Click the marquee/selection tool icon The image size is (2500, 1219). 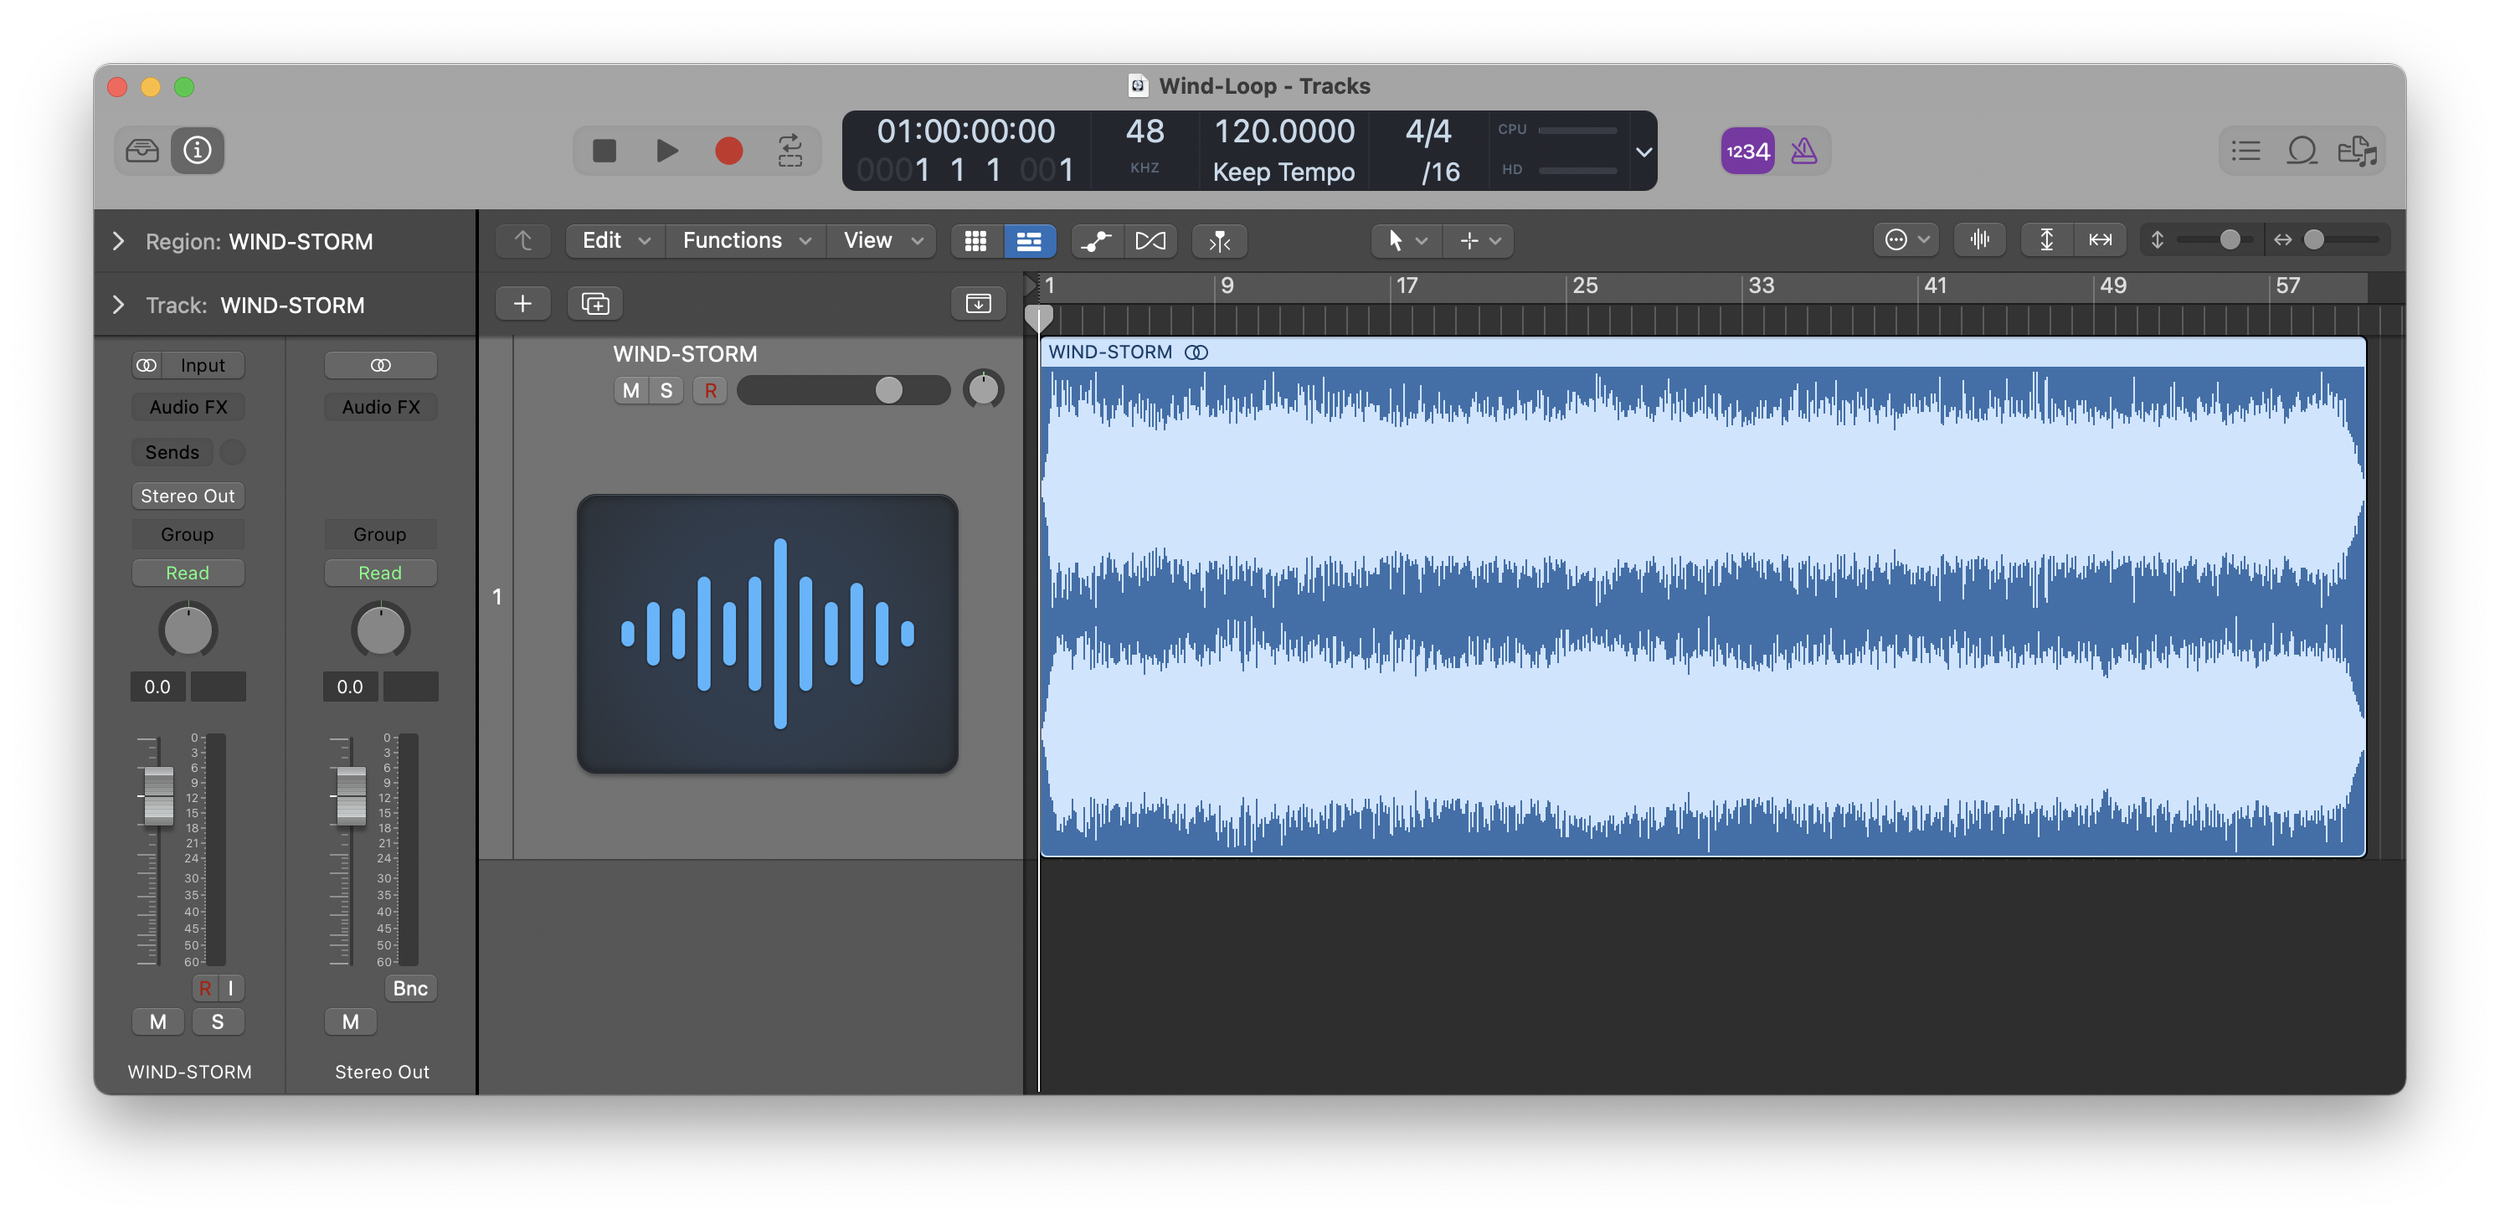(1468, 241)
